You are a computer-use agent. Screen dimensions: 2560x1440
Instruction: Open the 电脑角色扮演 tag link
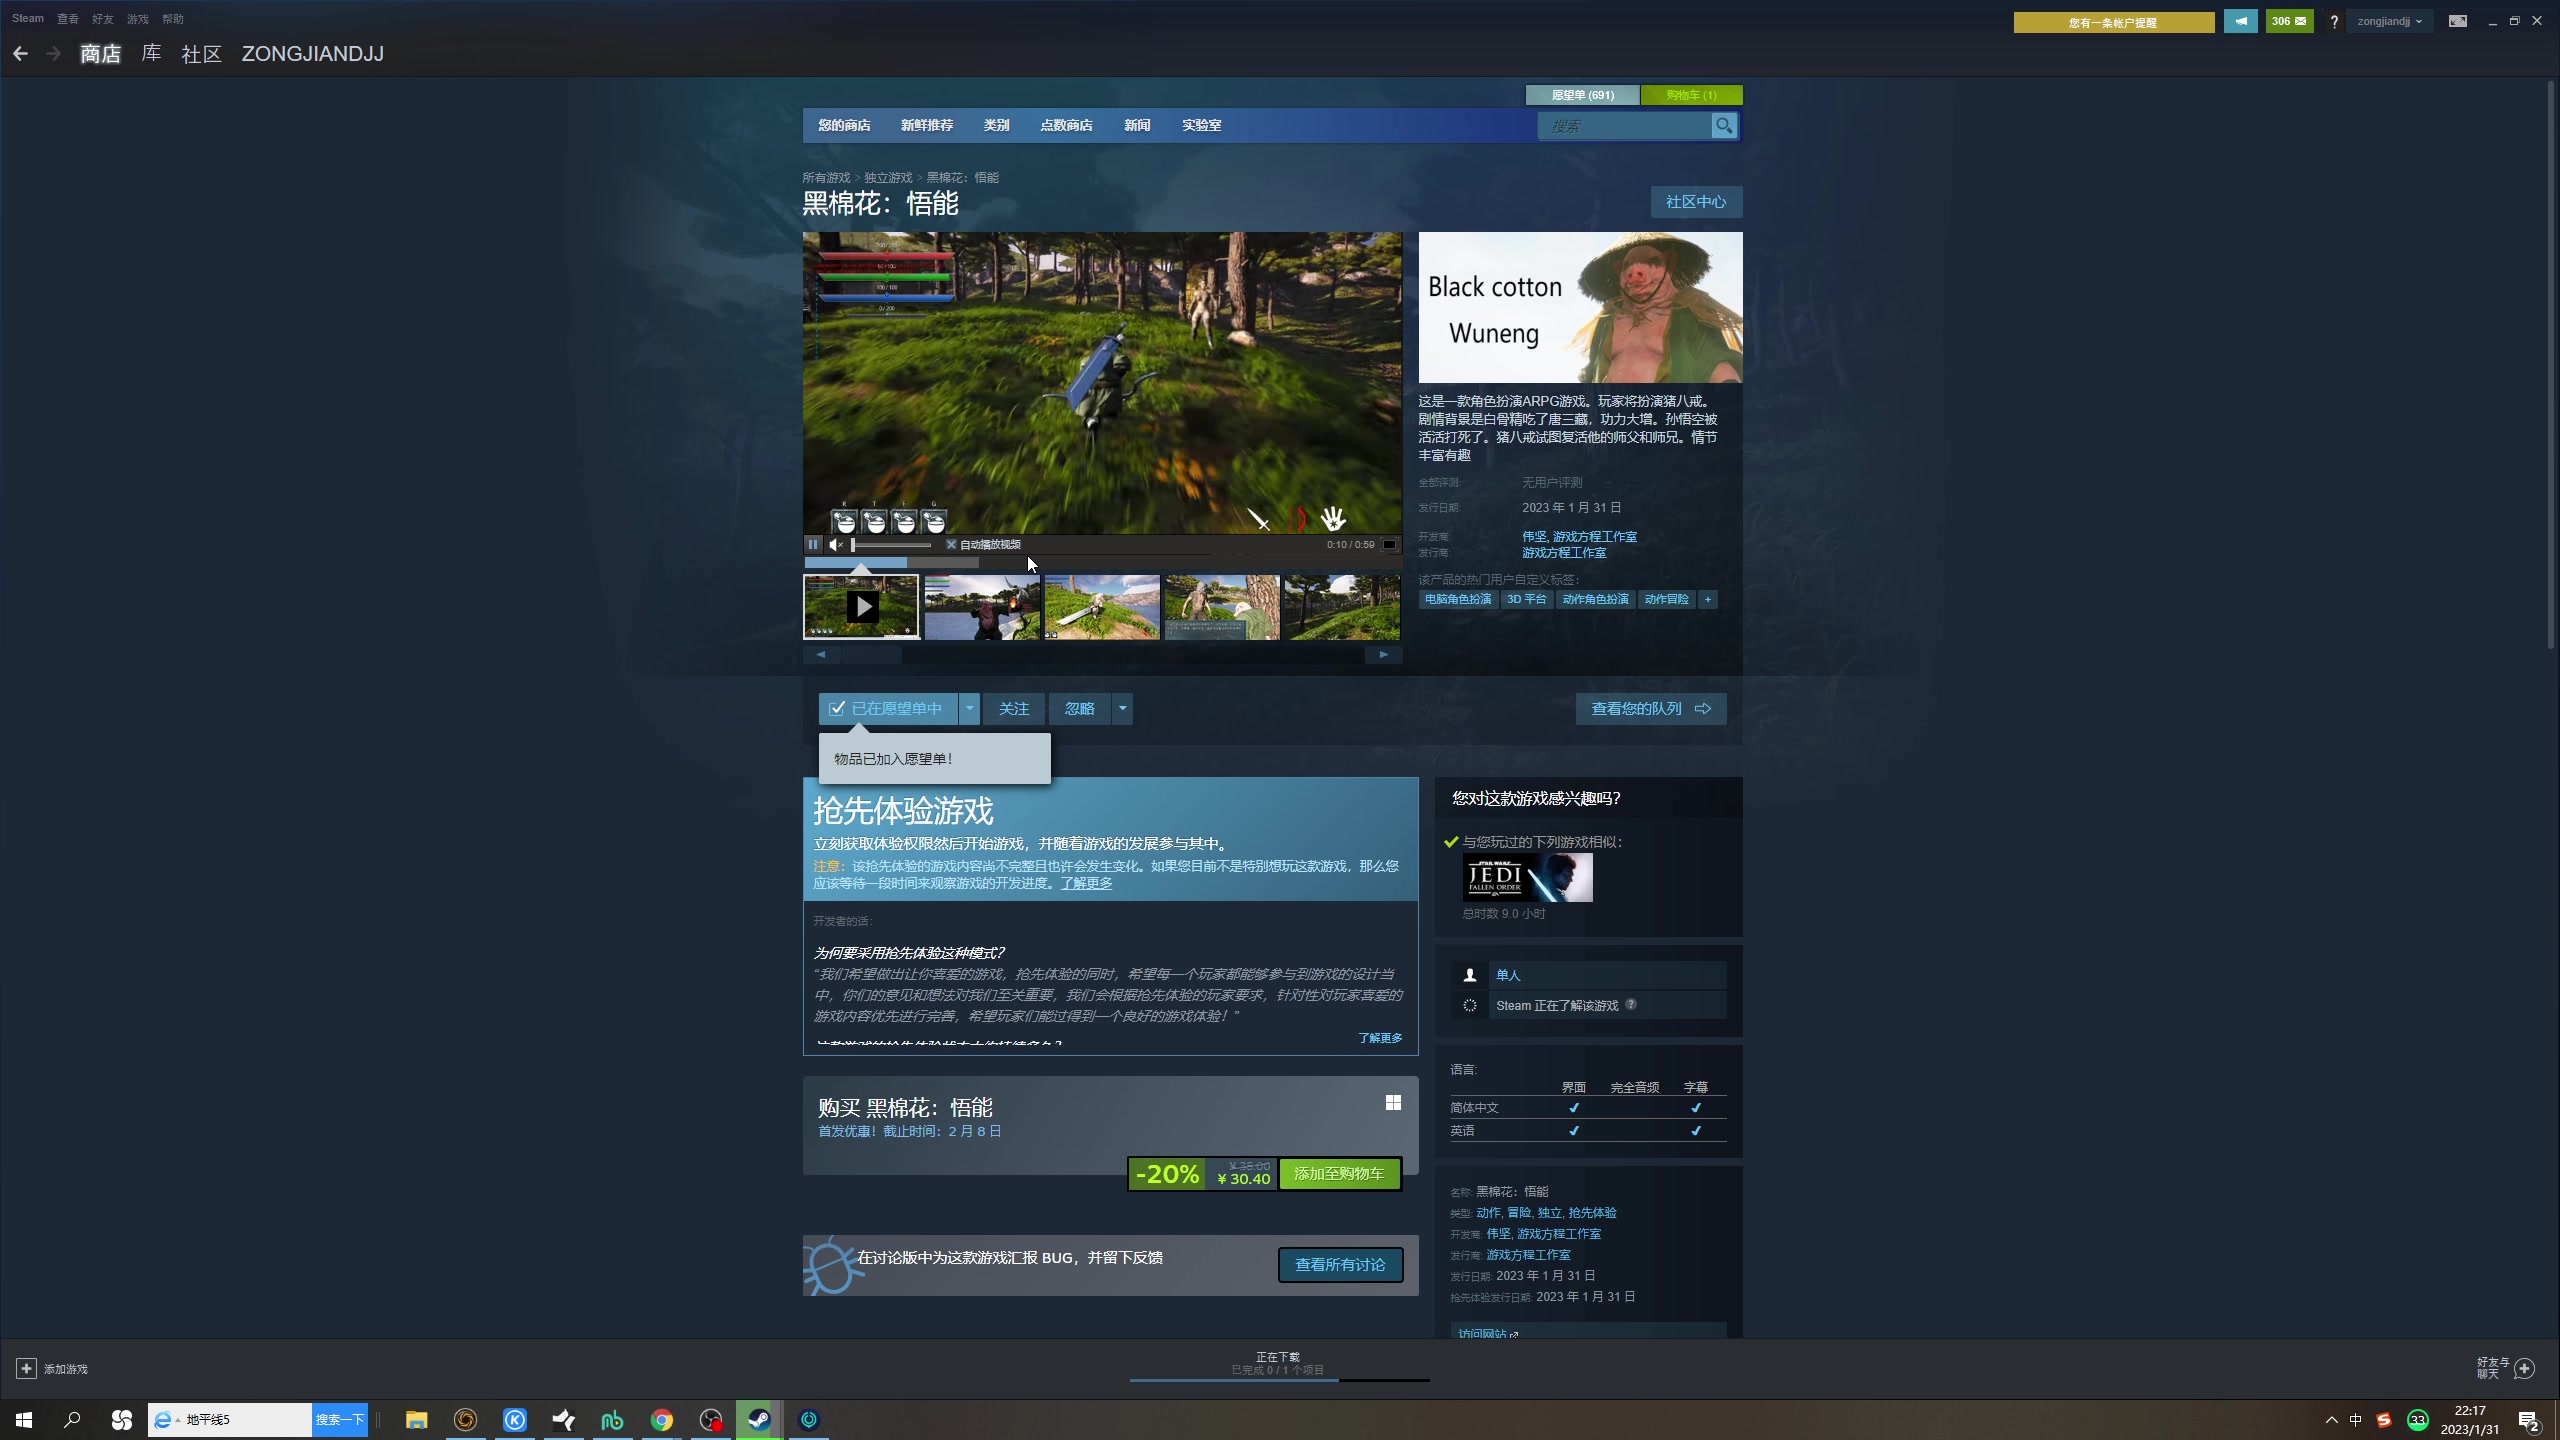[x=1458, y=599]
